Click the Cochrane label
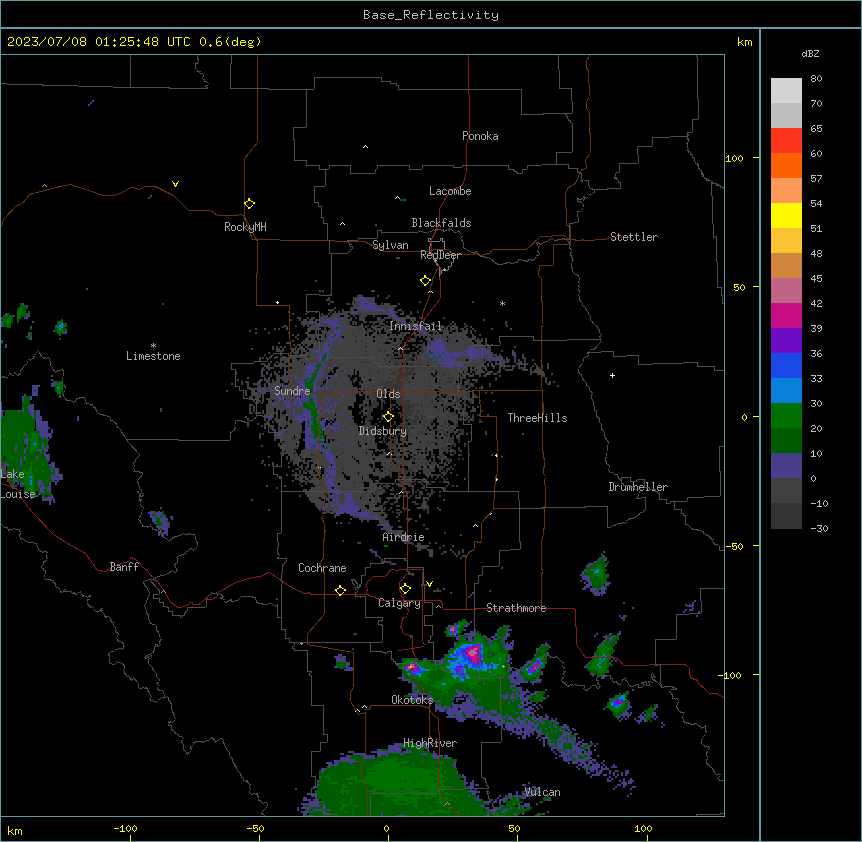Image resolution: width=862 pixels, height=842 pixels. [x=322, y=568]
